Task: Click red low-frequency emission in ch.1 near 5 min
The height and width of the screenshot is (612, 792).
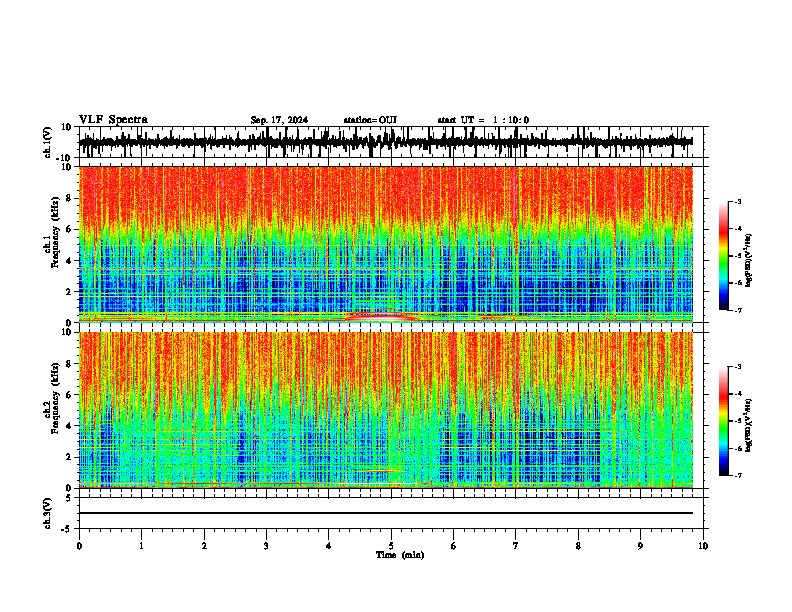Action: [x=381, y=317]
